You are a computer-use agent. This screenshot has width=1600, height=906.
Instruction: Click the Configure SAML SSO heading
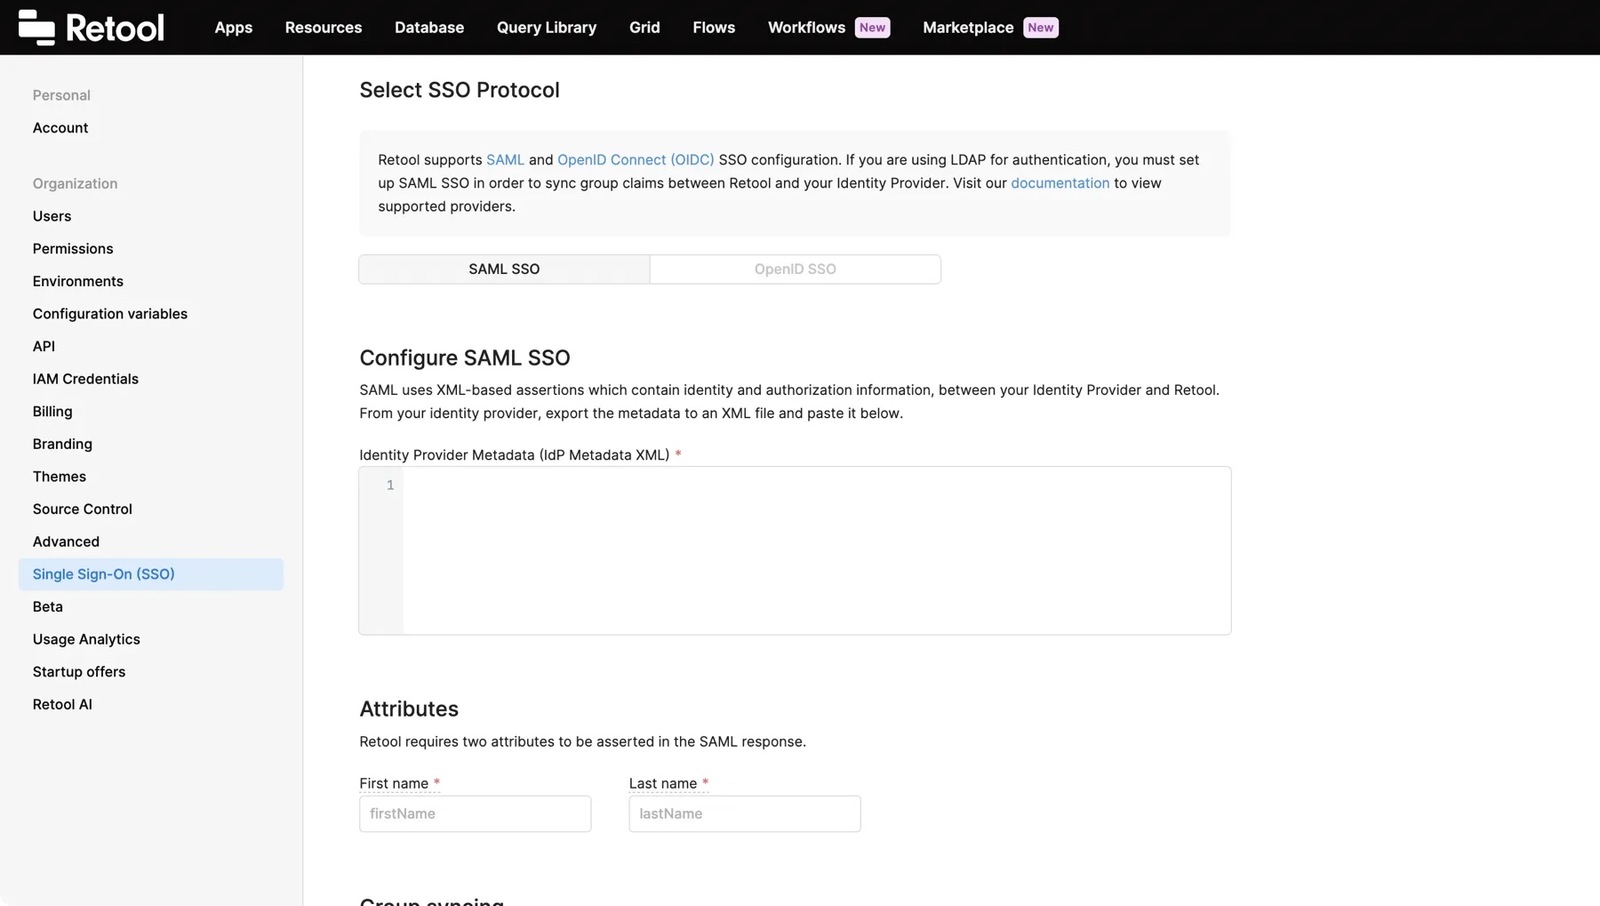[x=465, y=358]
